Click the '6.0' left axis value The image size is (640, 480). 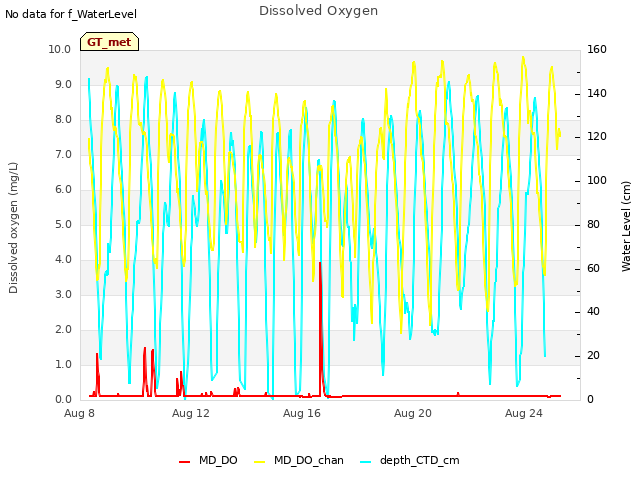[63, 190]
